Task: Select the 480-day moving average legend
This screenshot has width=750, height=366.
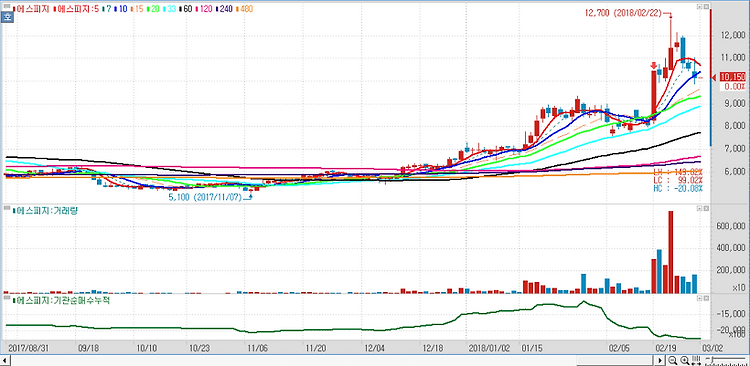Action: coord(244,9)
